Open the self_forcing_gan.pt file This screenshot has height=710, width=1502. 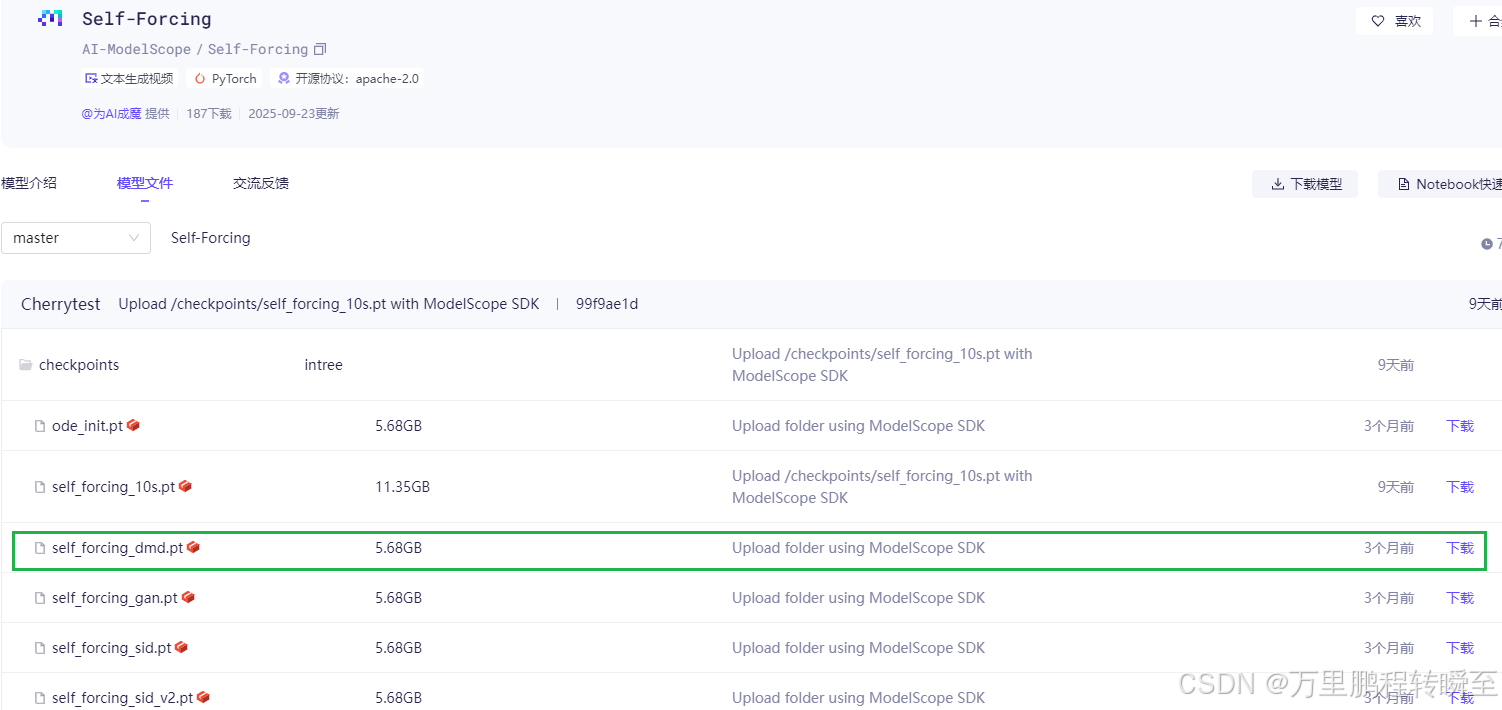115,598
